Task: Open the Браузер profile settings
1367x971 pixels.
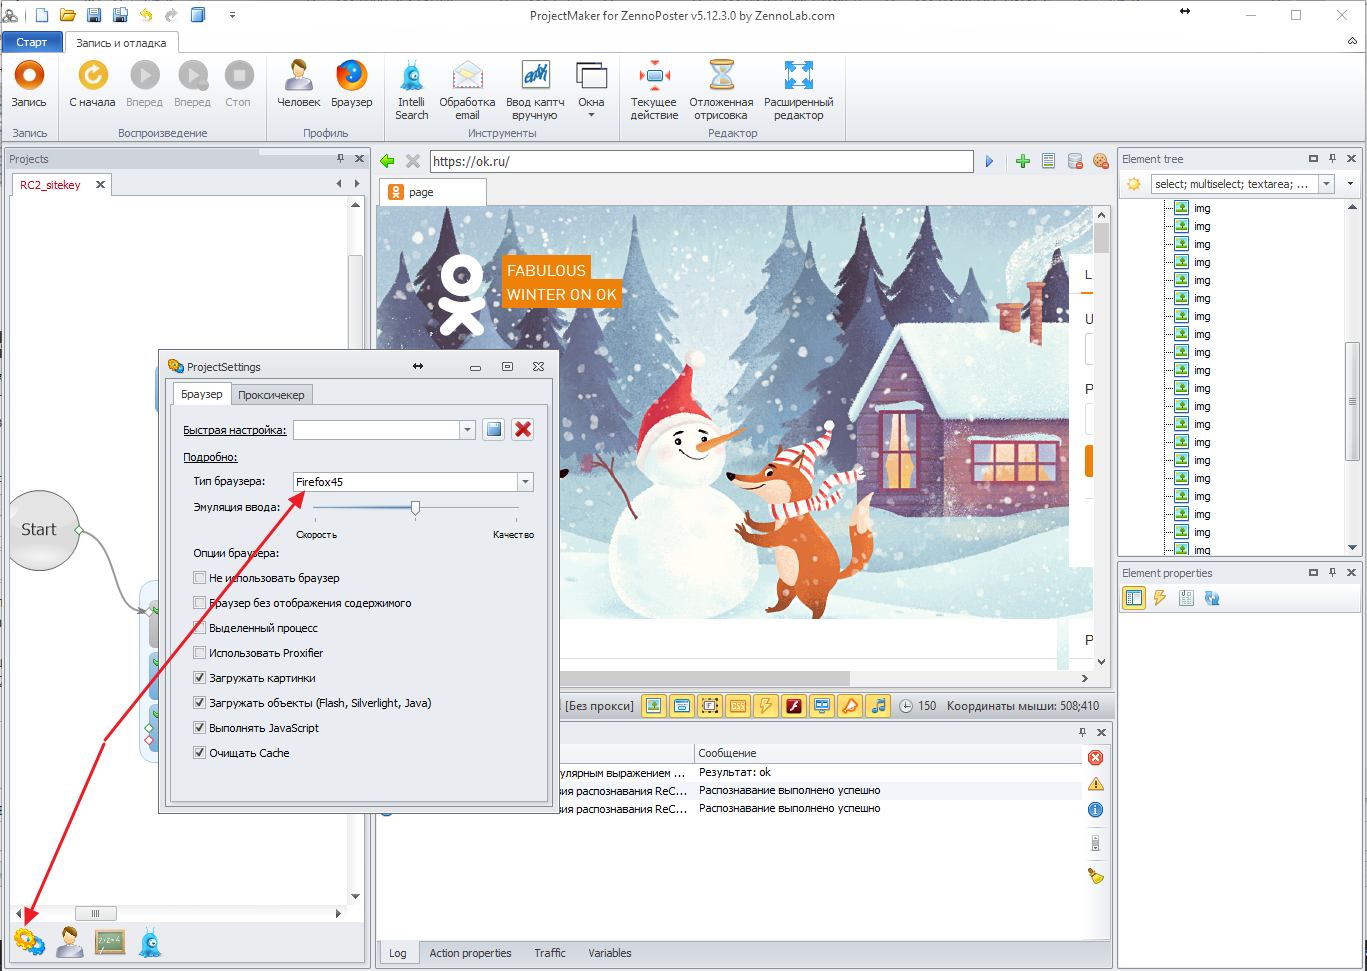Action: pyautogui.click(x=351, y=84)
